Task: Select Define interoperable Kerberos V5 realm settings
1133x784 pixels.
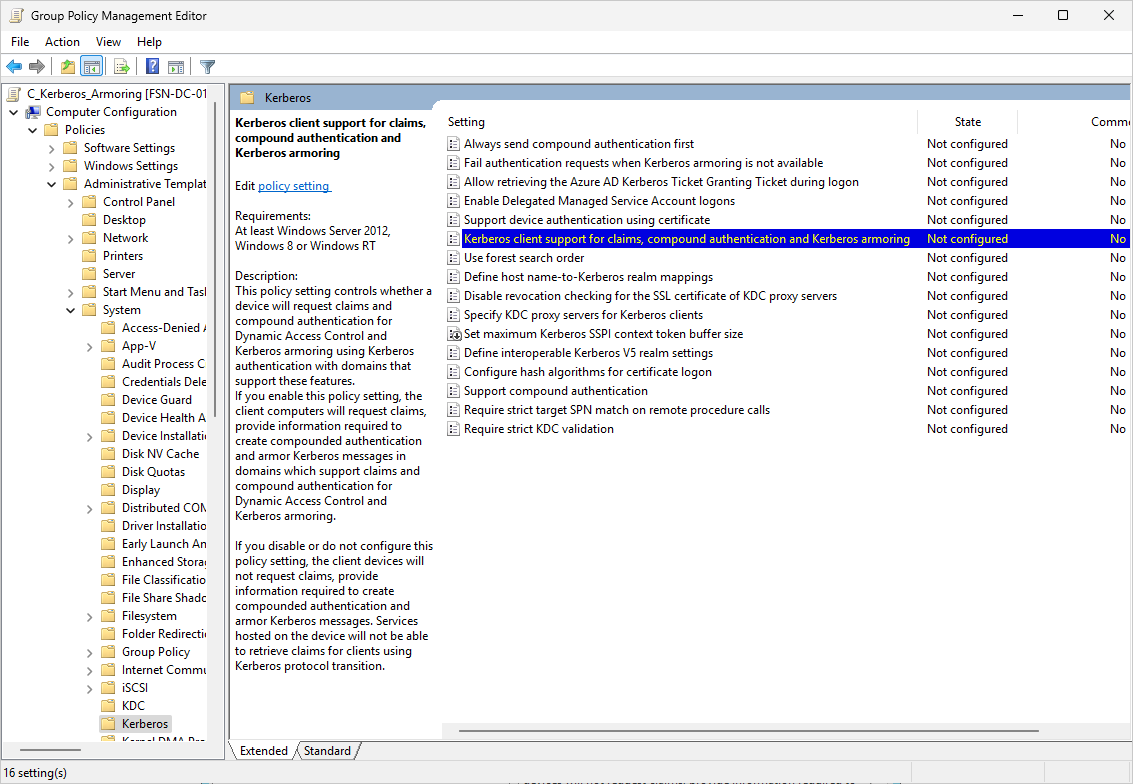Action: pyautogui.click(x=588, y=353)
